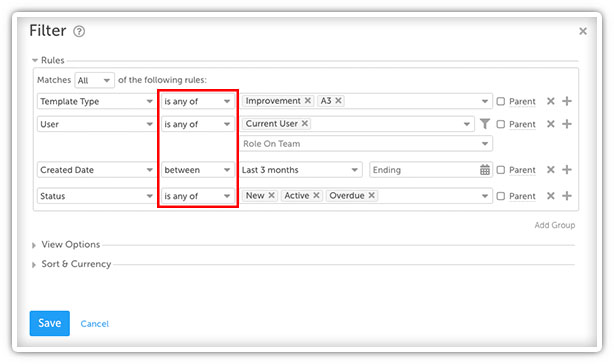The image size is (614, 364).
Task: Click the funnel filter icon in User row
Action: click(x=485, y=124)
